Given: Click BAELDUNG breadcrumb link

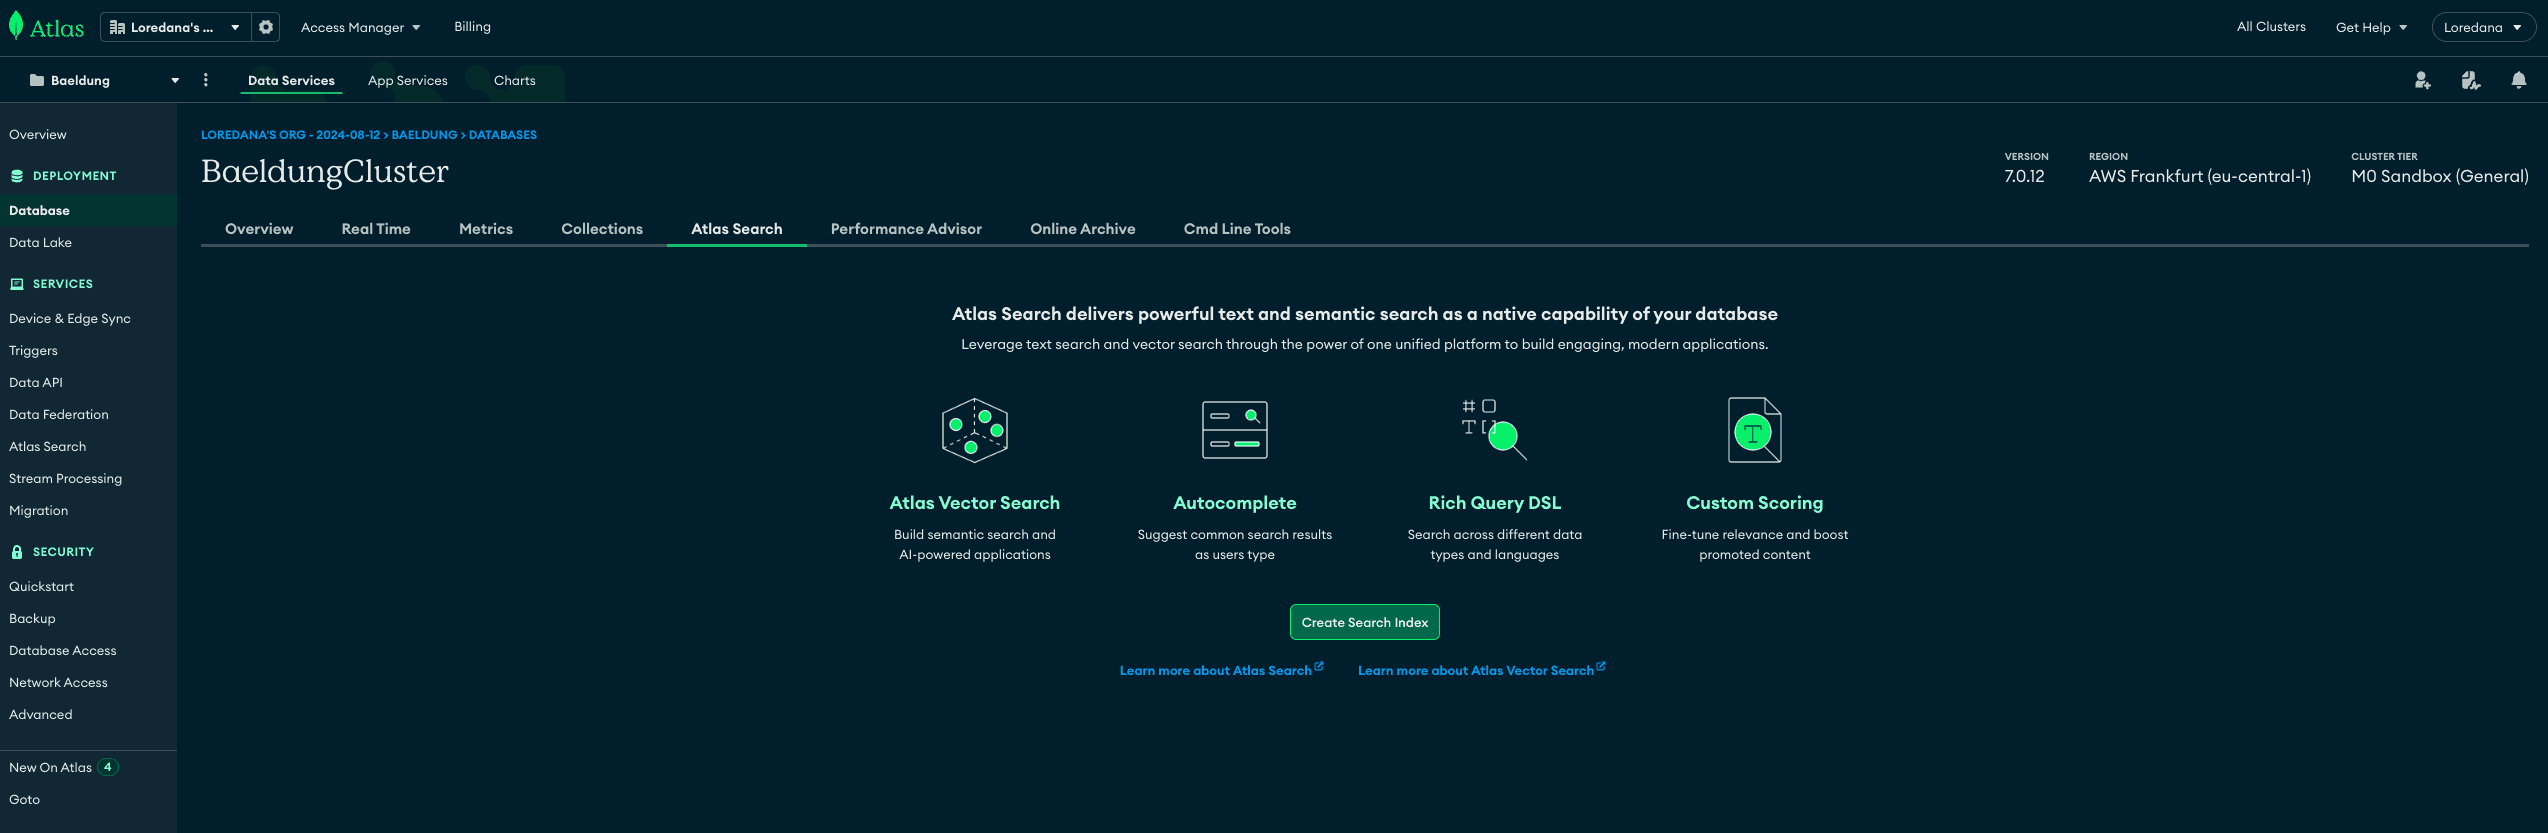Looking at the screenshot, I should [424, 135].
